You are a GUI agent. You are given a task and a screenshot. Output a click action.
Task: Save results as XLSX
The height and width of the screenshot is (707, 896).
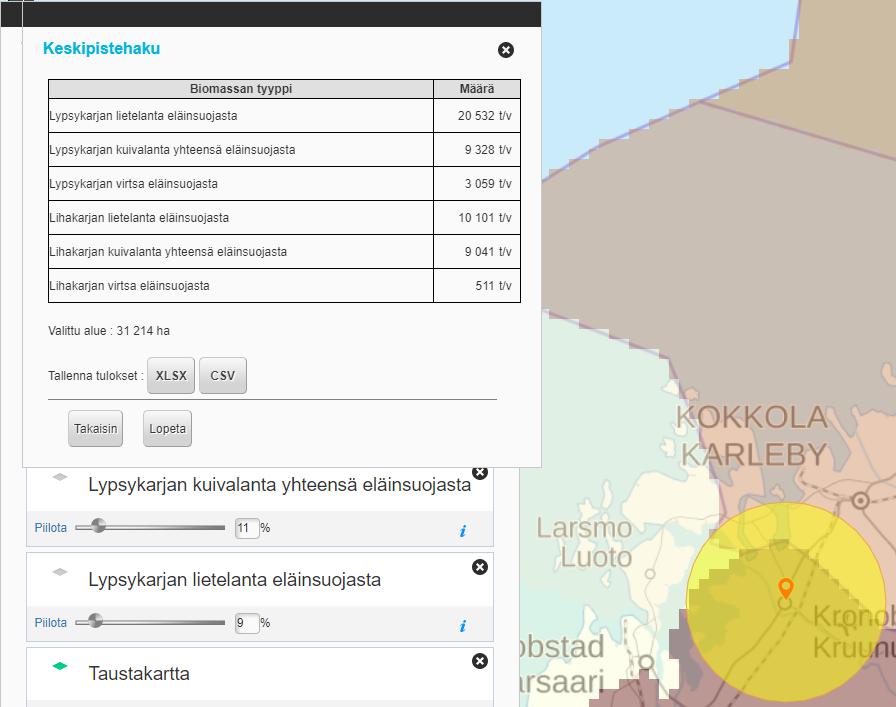(x=171, y=376)
